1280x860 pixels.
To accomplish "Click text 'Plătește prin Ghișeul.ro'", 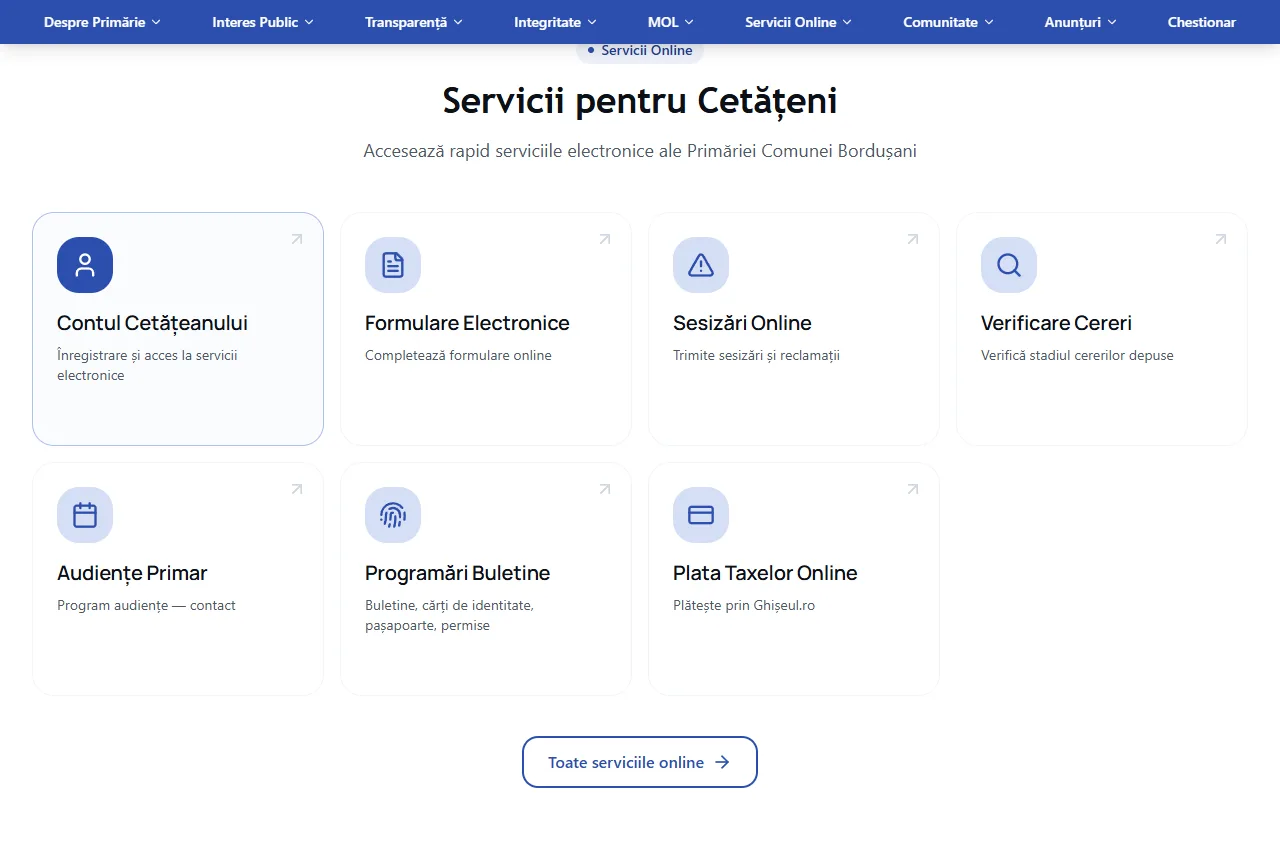I will point(744,605).
